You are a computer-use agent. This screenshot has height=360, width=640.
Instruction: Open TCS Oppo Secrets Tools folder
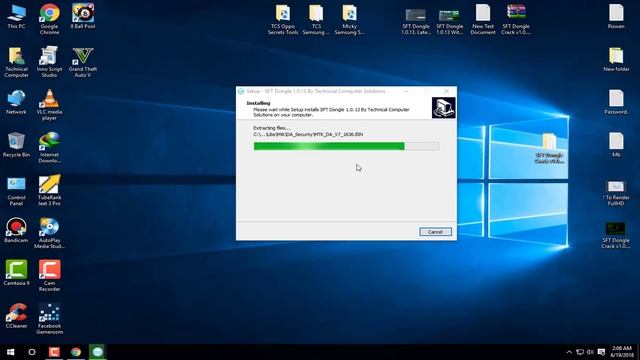pos(283,20)
